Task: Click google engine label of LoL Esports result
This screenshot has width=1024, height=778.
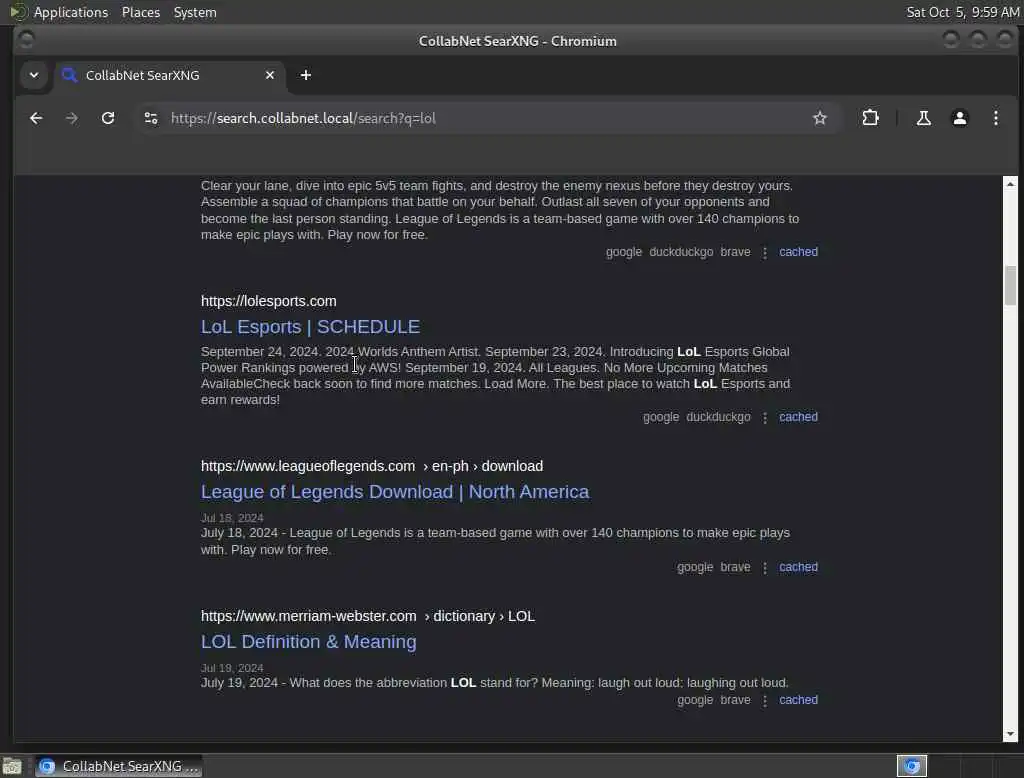Action: [x=661, y=417]
